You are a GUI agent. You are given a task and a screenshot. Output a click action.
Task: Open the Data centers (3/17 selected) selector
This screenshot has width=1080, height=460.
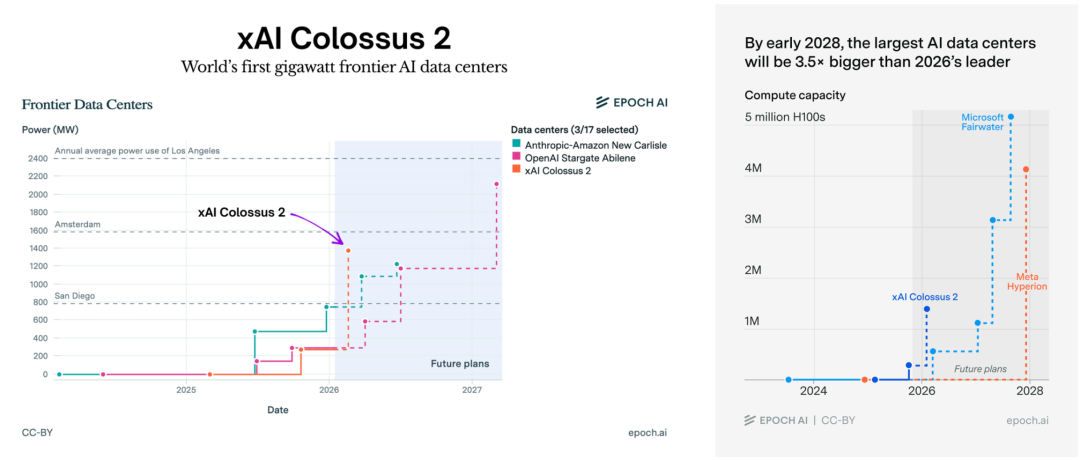(x=574, y=130)
